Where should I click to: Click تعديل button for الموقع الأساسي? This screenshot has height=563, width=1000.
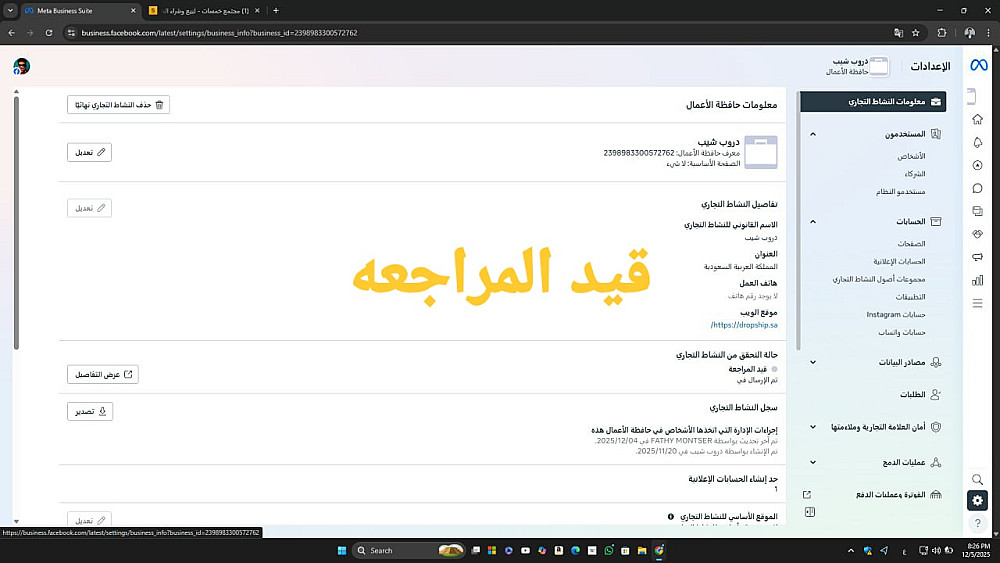click(x=89, y=520)
